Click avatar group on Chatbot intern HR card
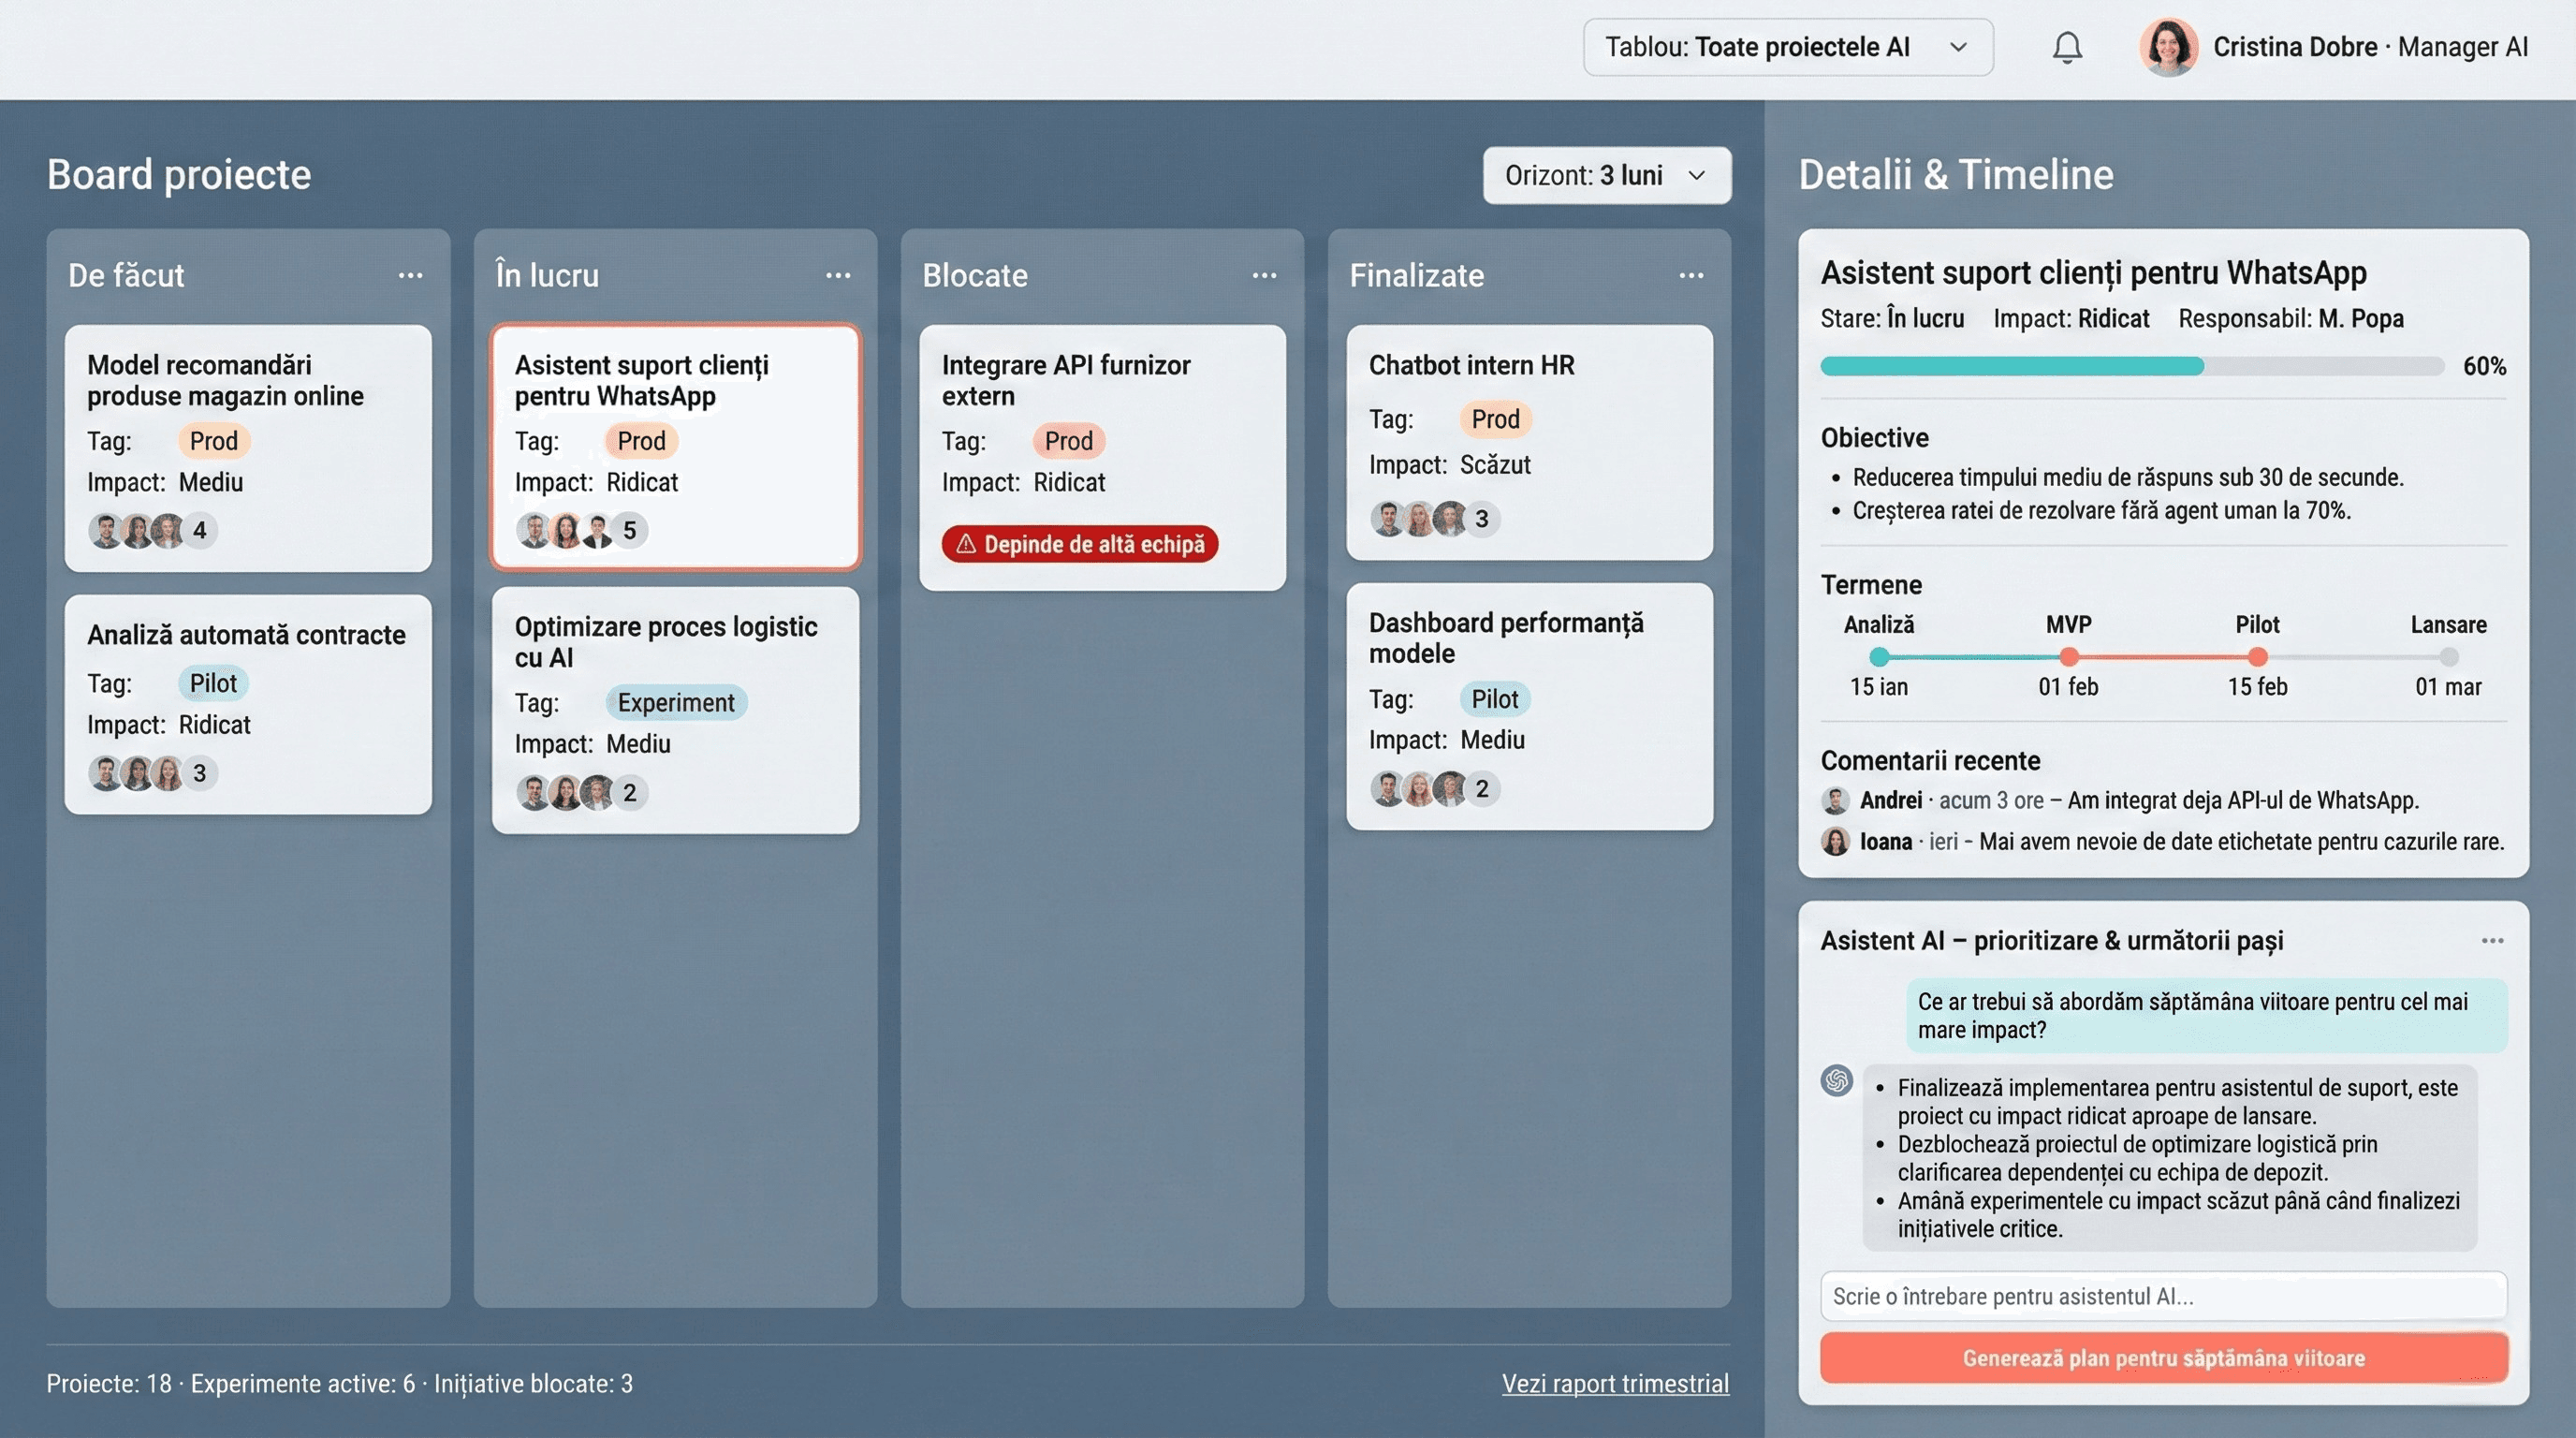 tap(1420, 519)
